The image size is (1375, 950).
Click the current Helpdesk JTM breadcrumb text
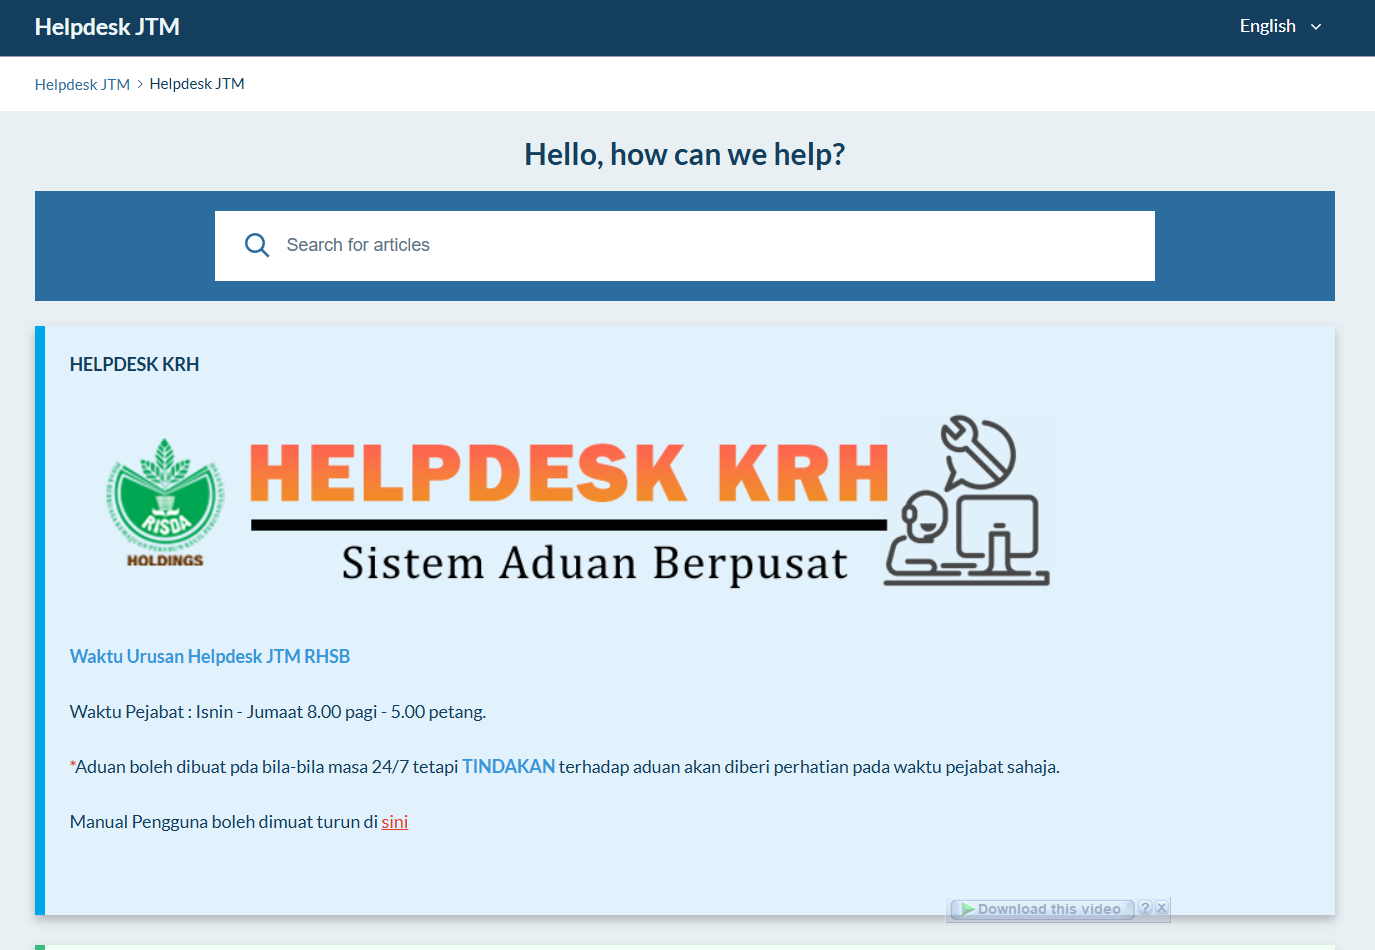[197, 84]
